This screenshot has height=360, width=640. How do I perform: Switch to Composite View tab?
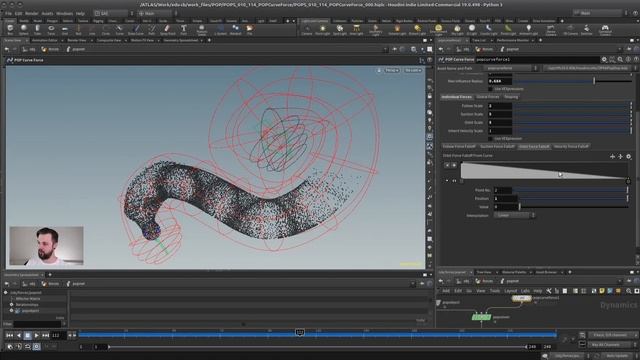coord(109,40)
